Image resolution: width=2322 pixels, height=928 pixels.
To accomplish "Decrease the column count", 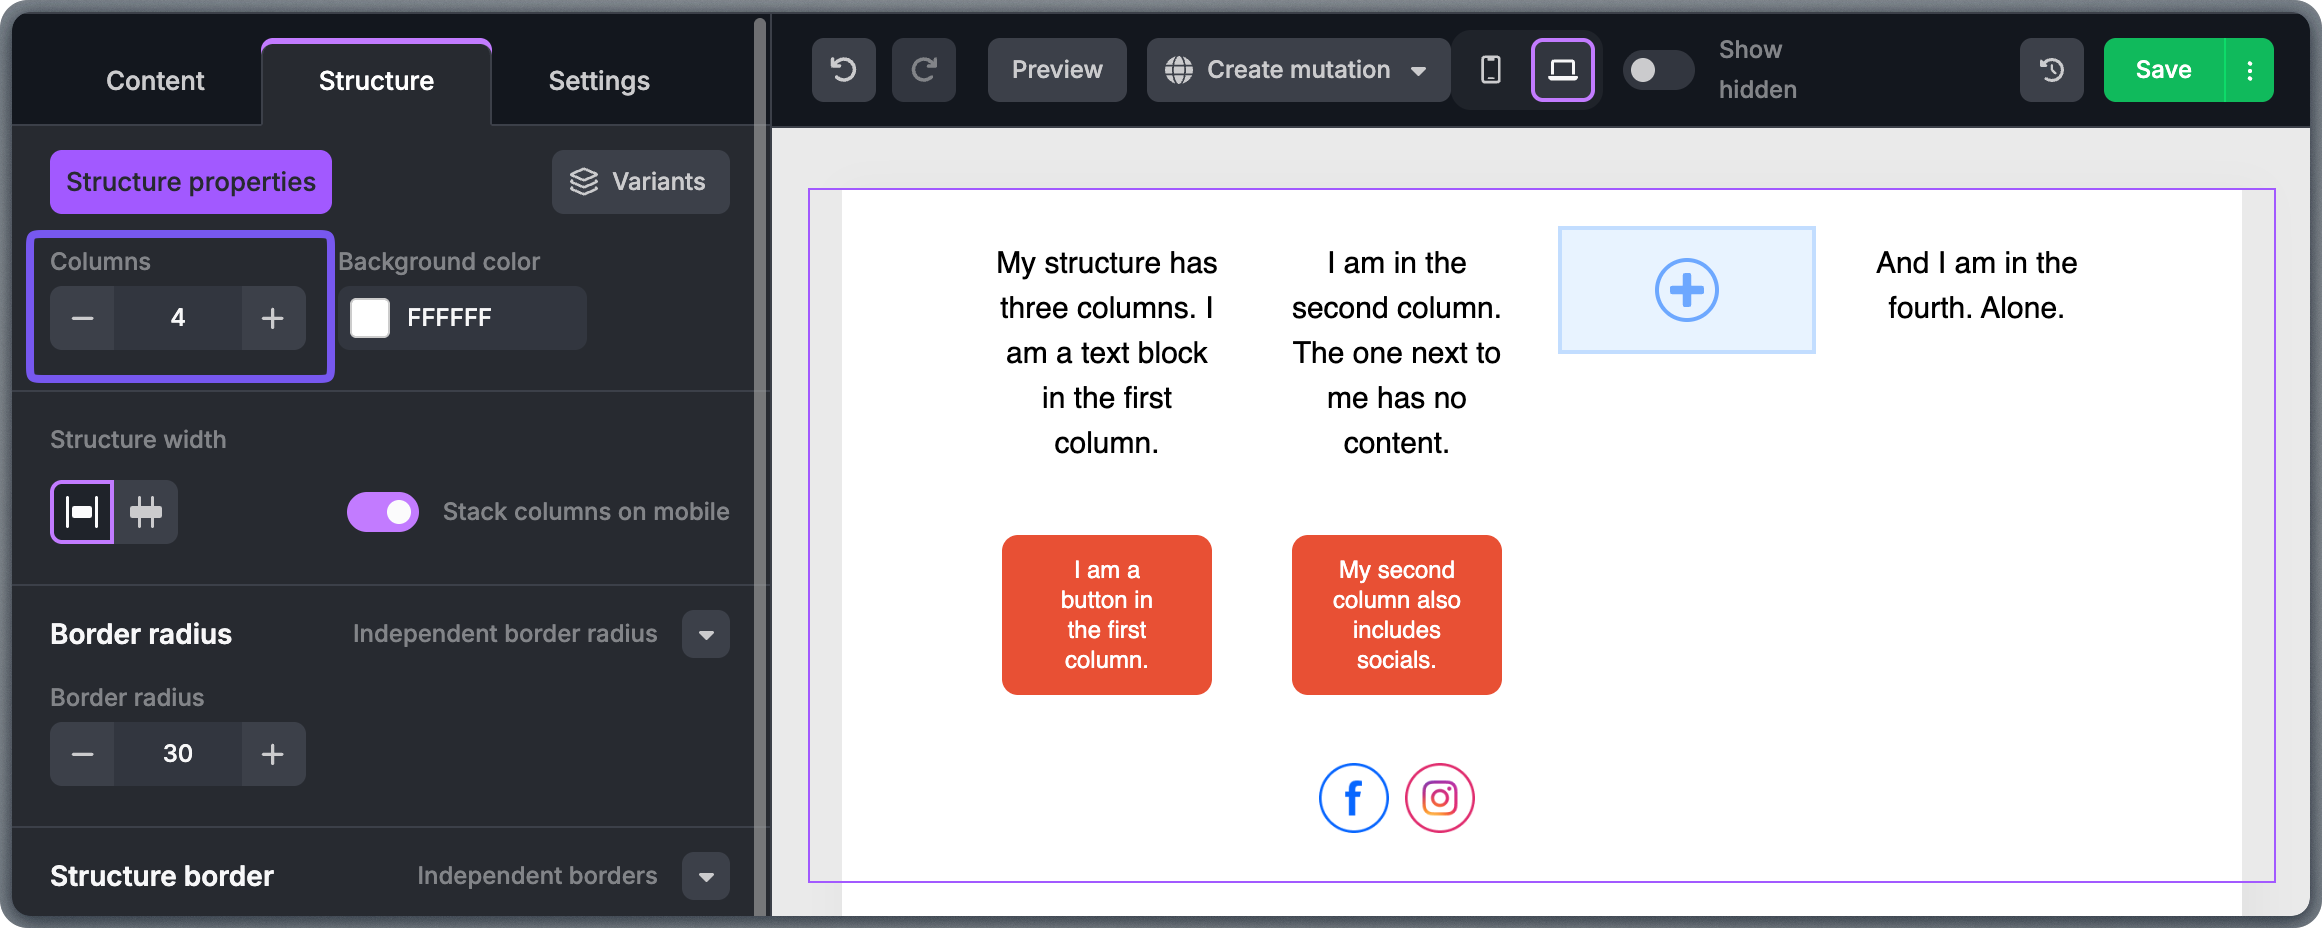I will (82, 318).
